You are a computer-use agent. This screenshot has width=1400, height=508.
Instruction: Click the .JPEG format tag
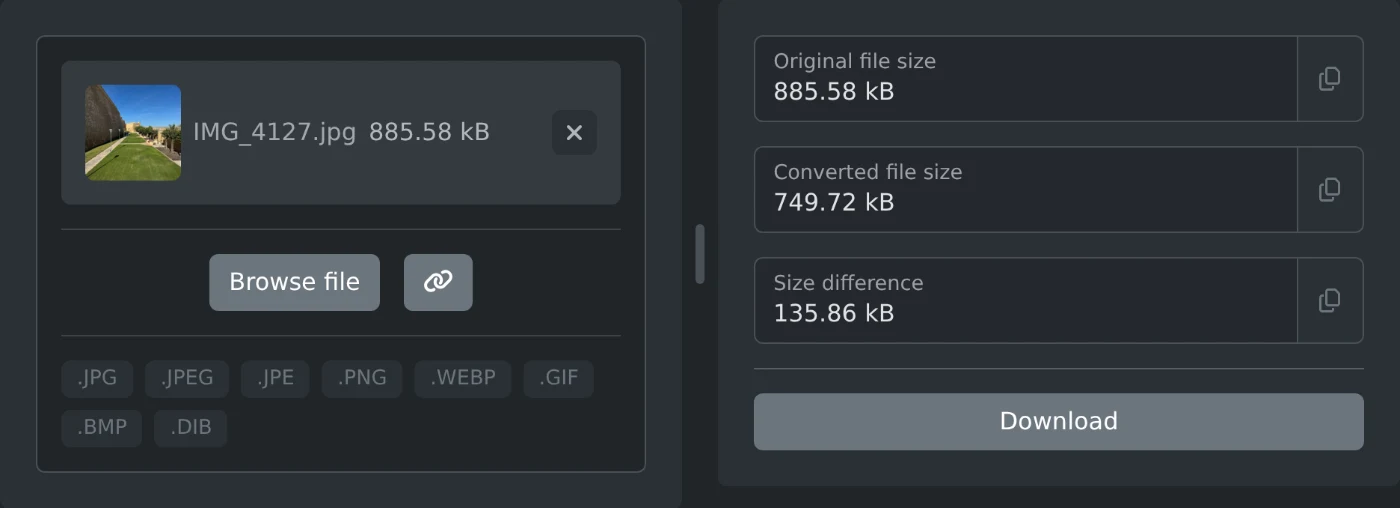click(x=187, y=379)
